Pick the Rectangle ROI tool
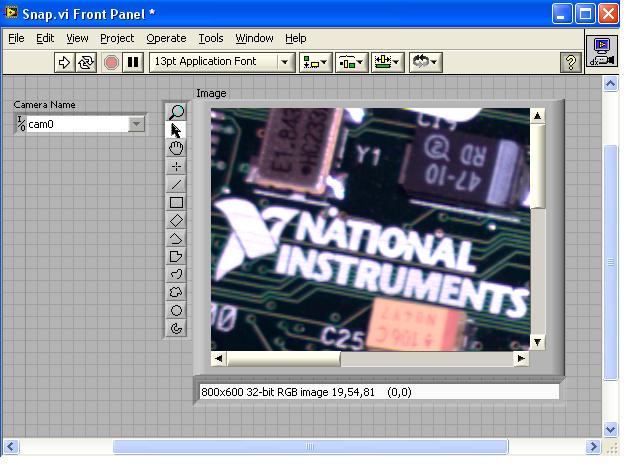The height and width of the screenshot is (468, 626). tap(176, 202)
